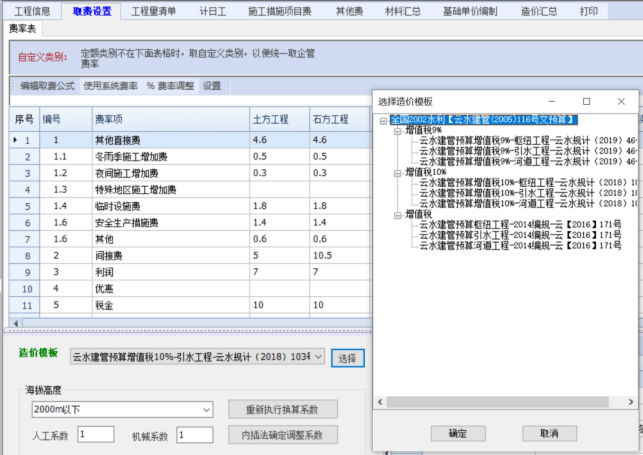Open 设置 from the rate table toolbar

[x=212, y=86]
